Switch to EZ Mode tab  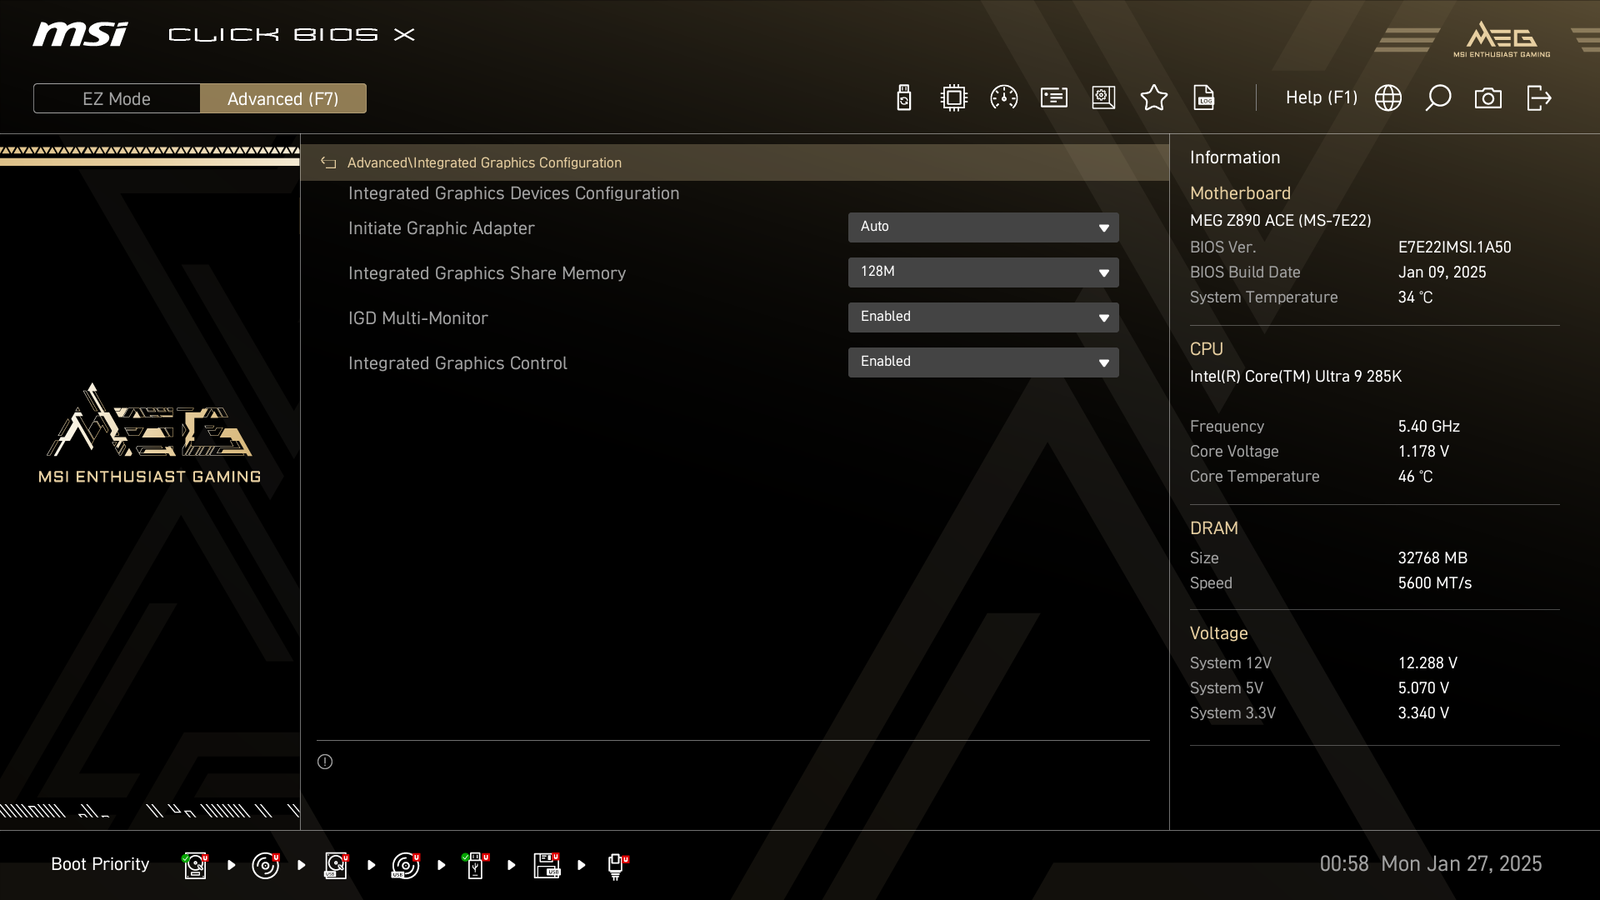coord(117,99)
